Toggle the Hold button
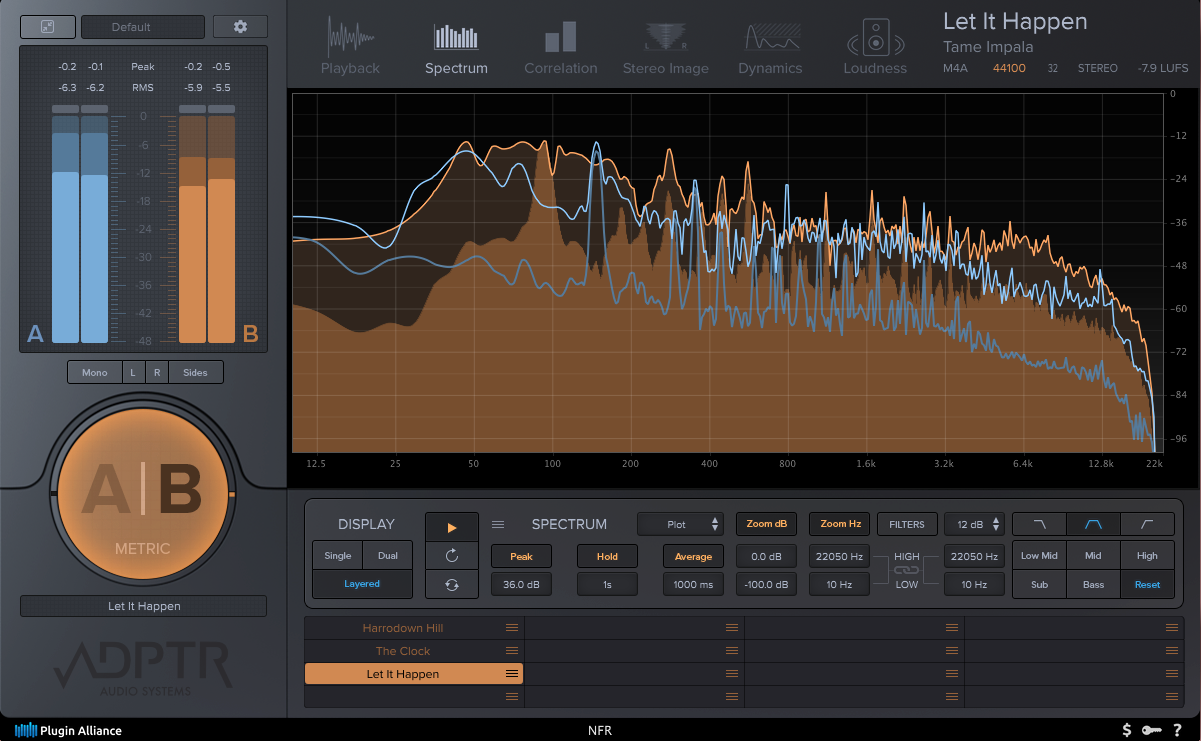 point(607,556)
